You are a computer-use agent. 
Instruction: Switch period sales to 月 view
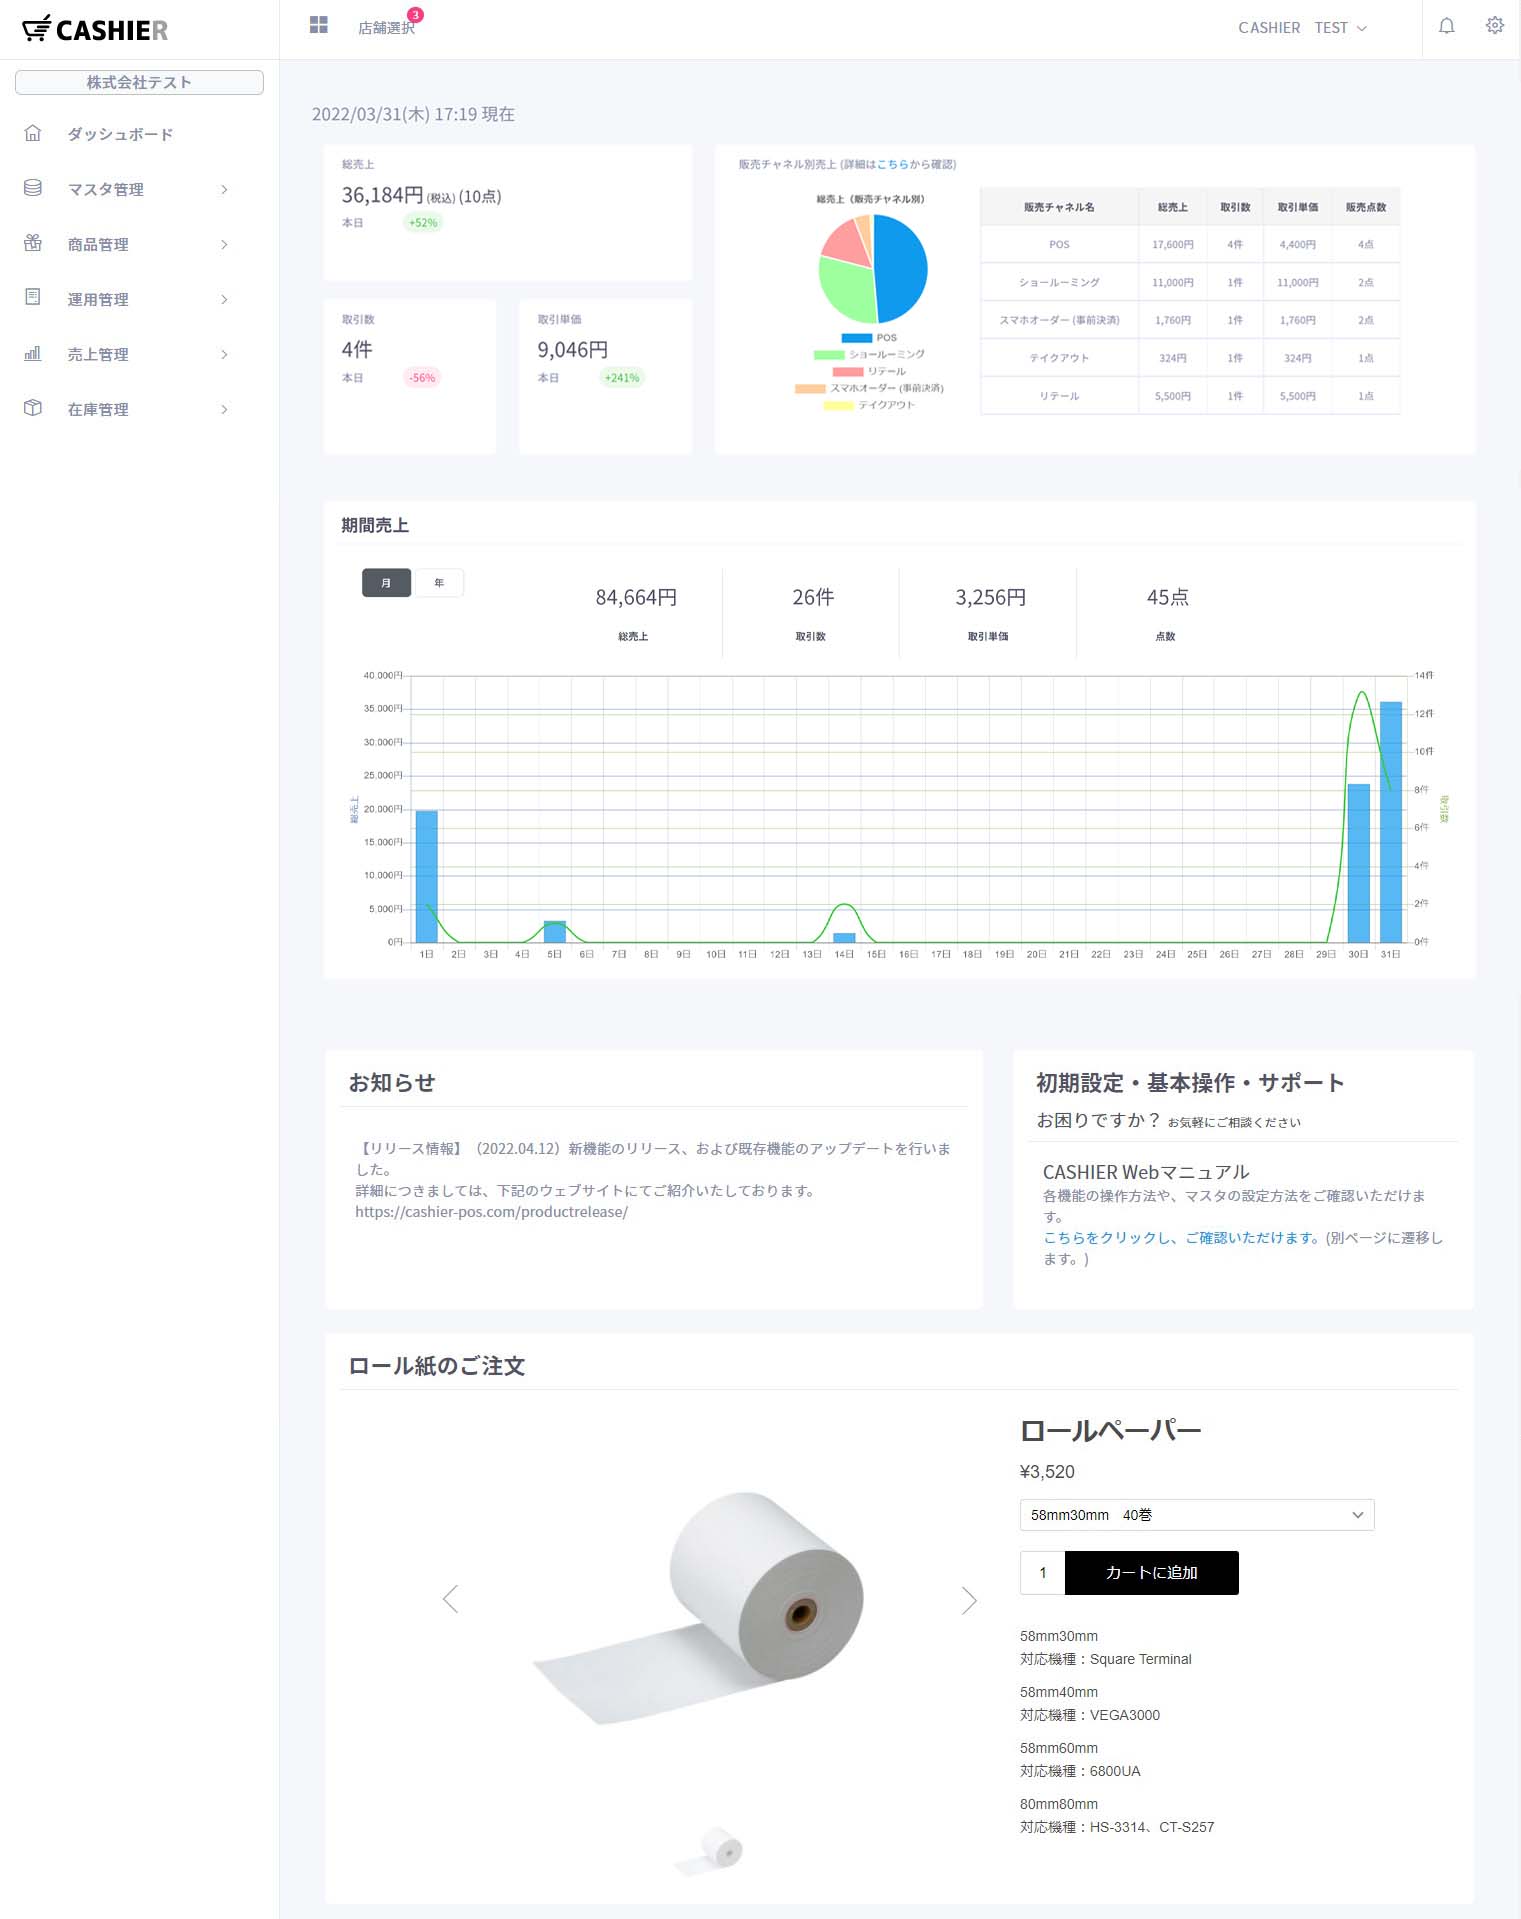pyautogui.click(x=386, y=583)
